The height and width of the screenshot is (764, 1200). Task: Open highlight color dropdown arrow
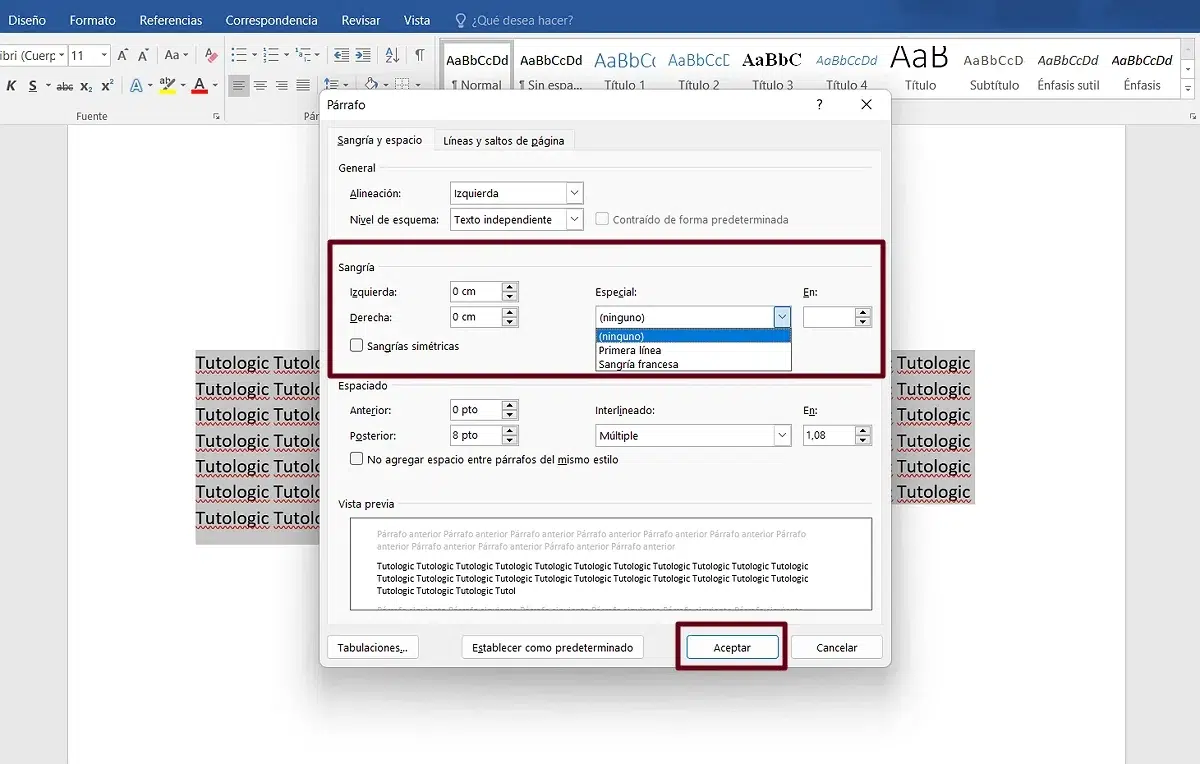(182, 86)
